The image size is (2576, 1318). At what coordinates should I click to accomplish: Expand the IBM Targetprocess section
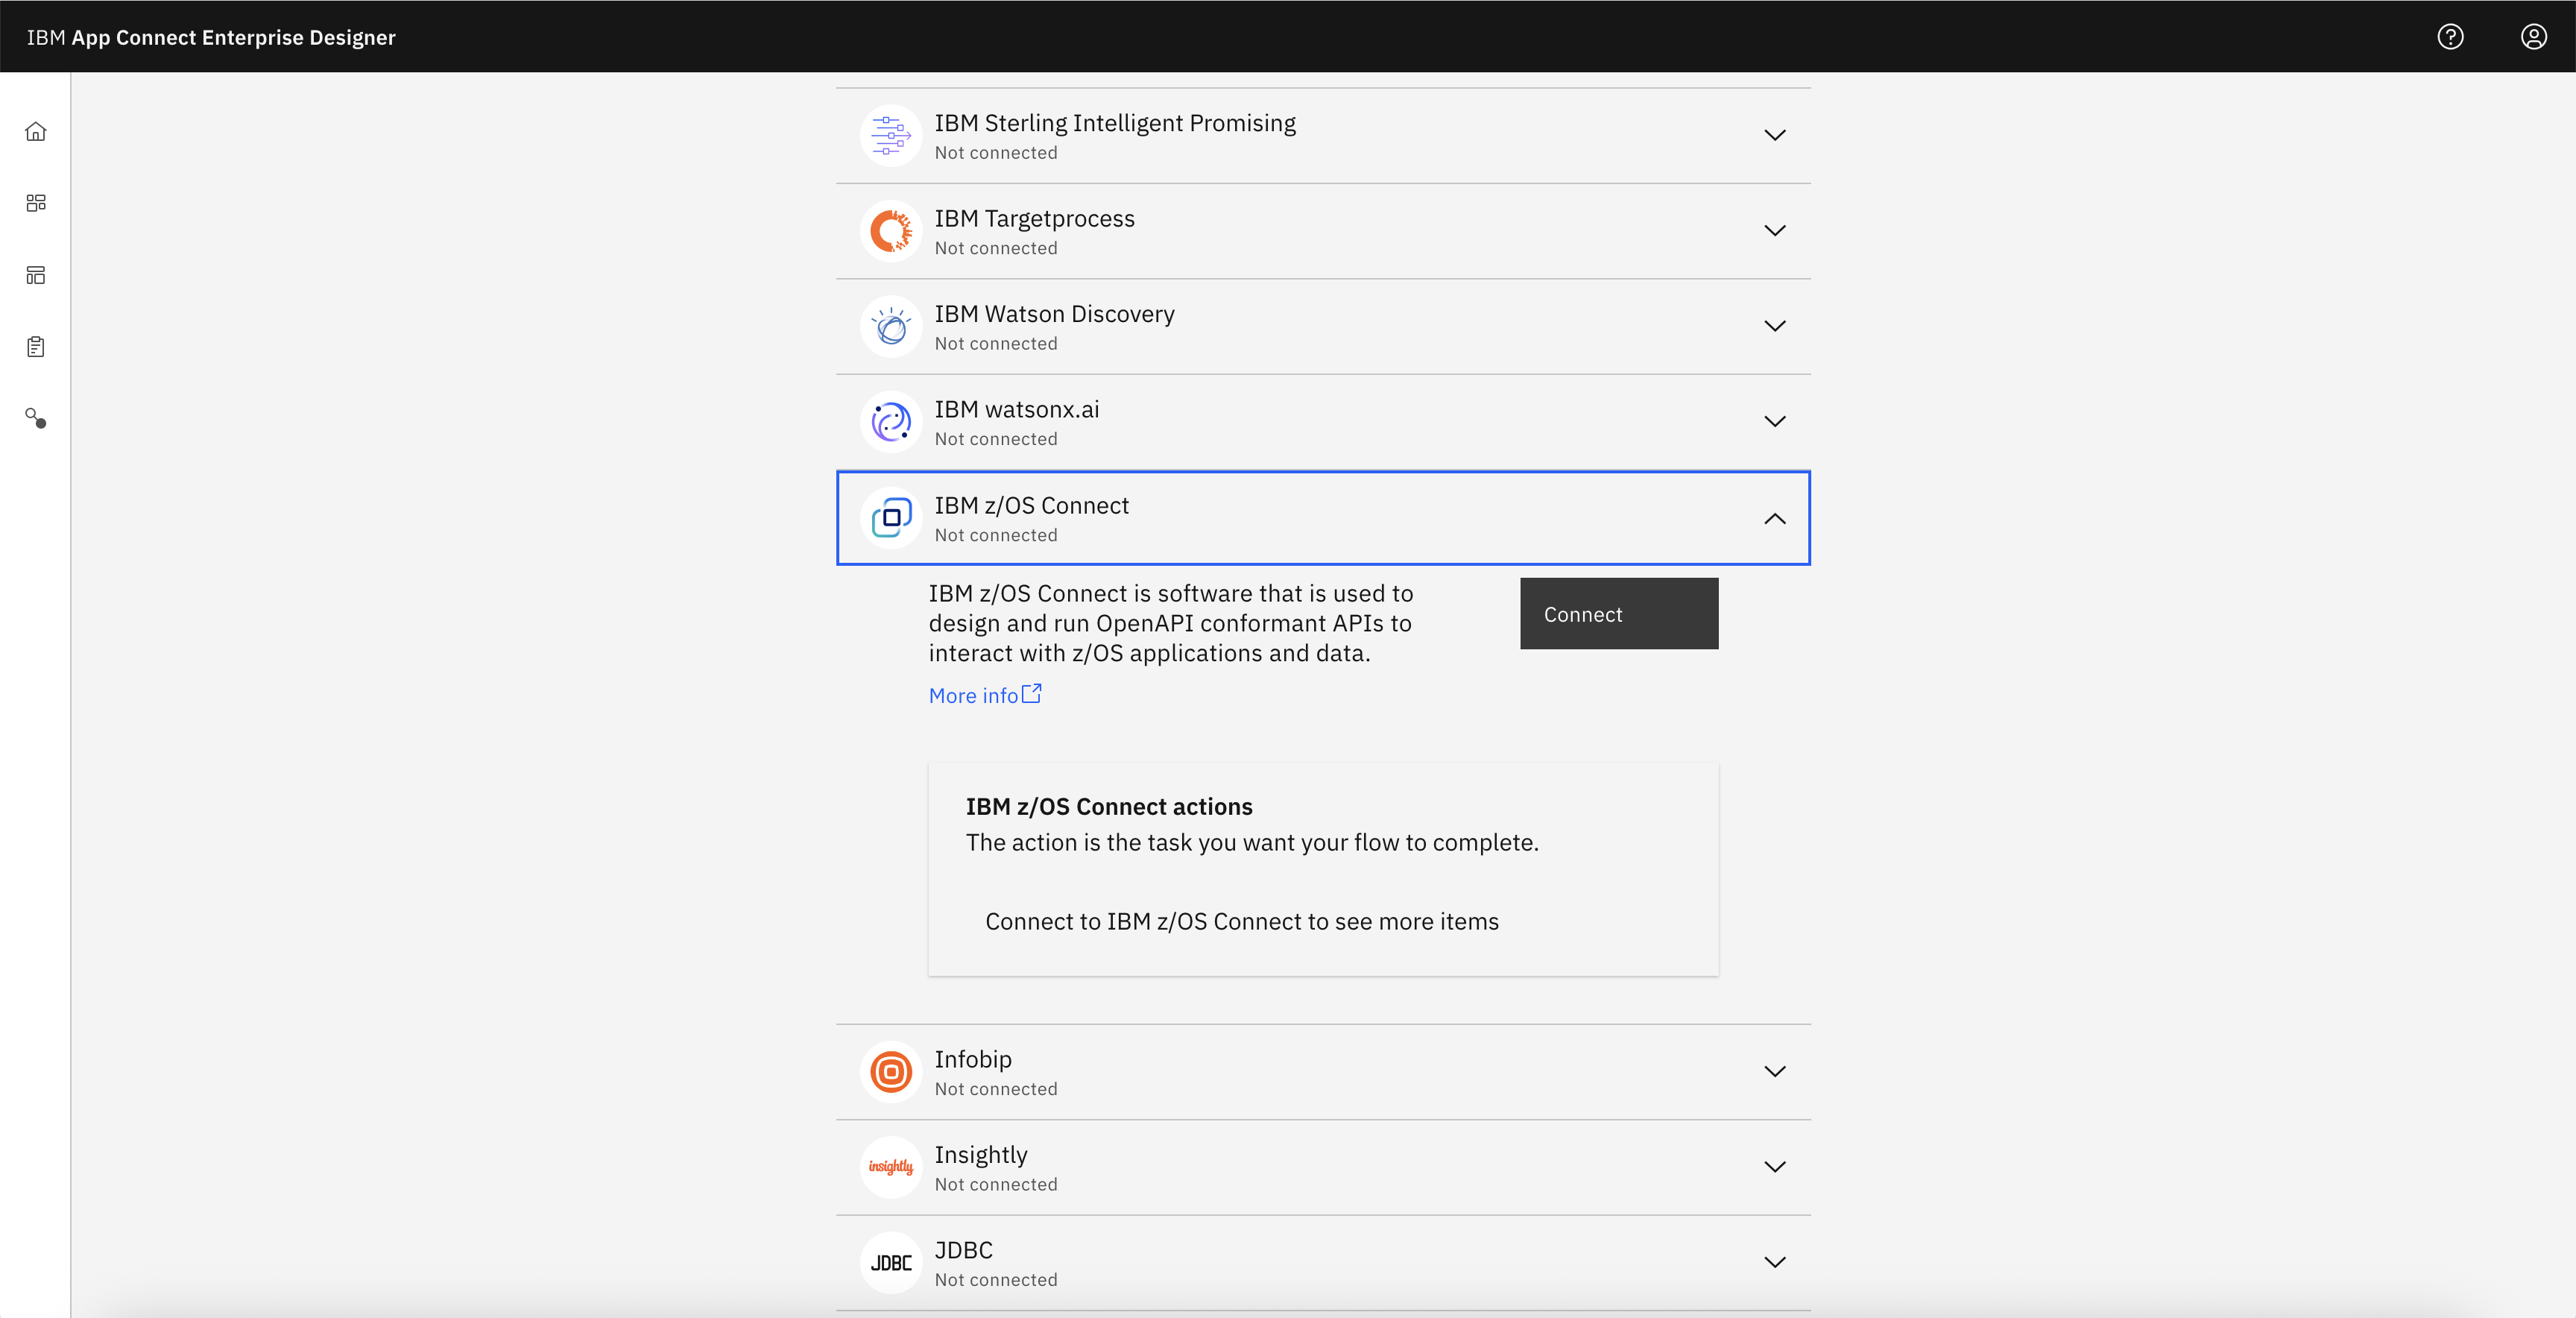click(x=1775, y=231)
